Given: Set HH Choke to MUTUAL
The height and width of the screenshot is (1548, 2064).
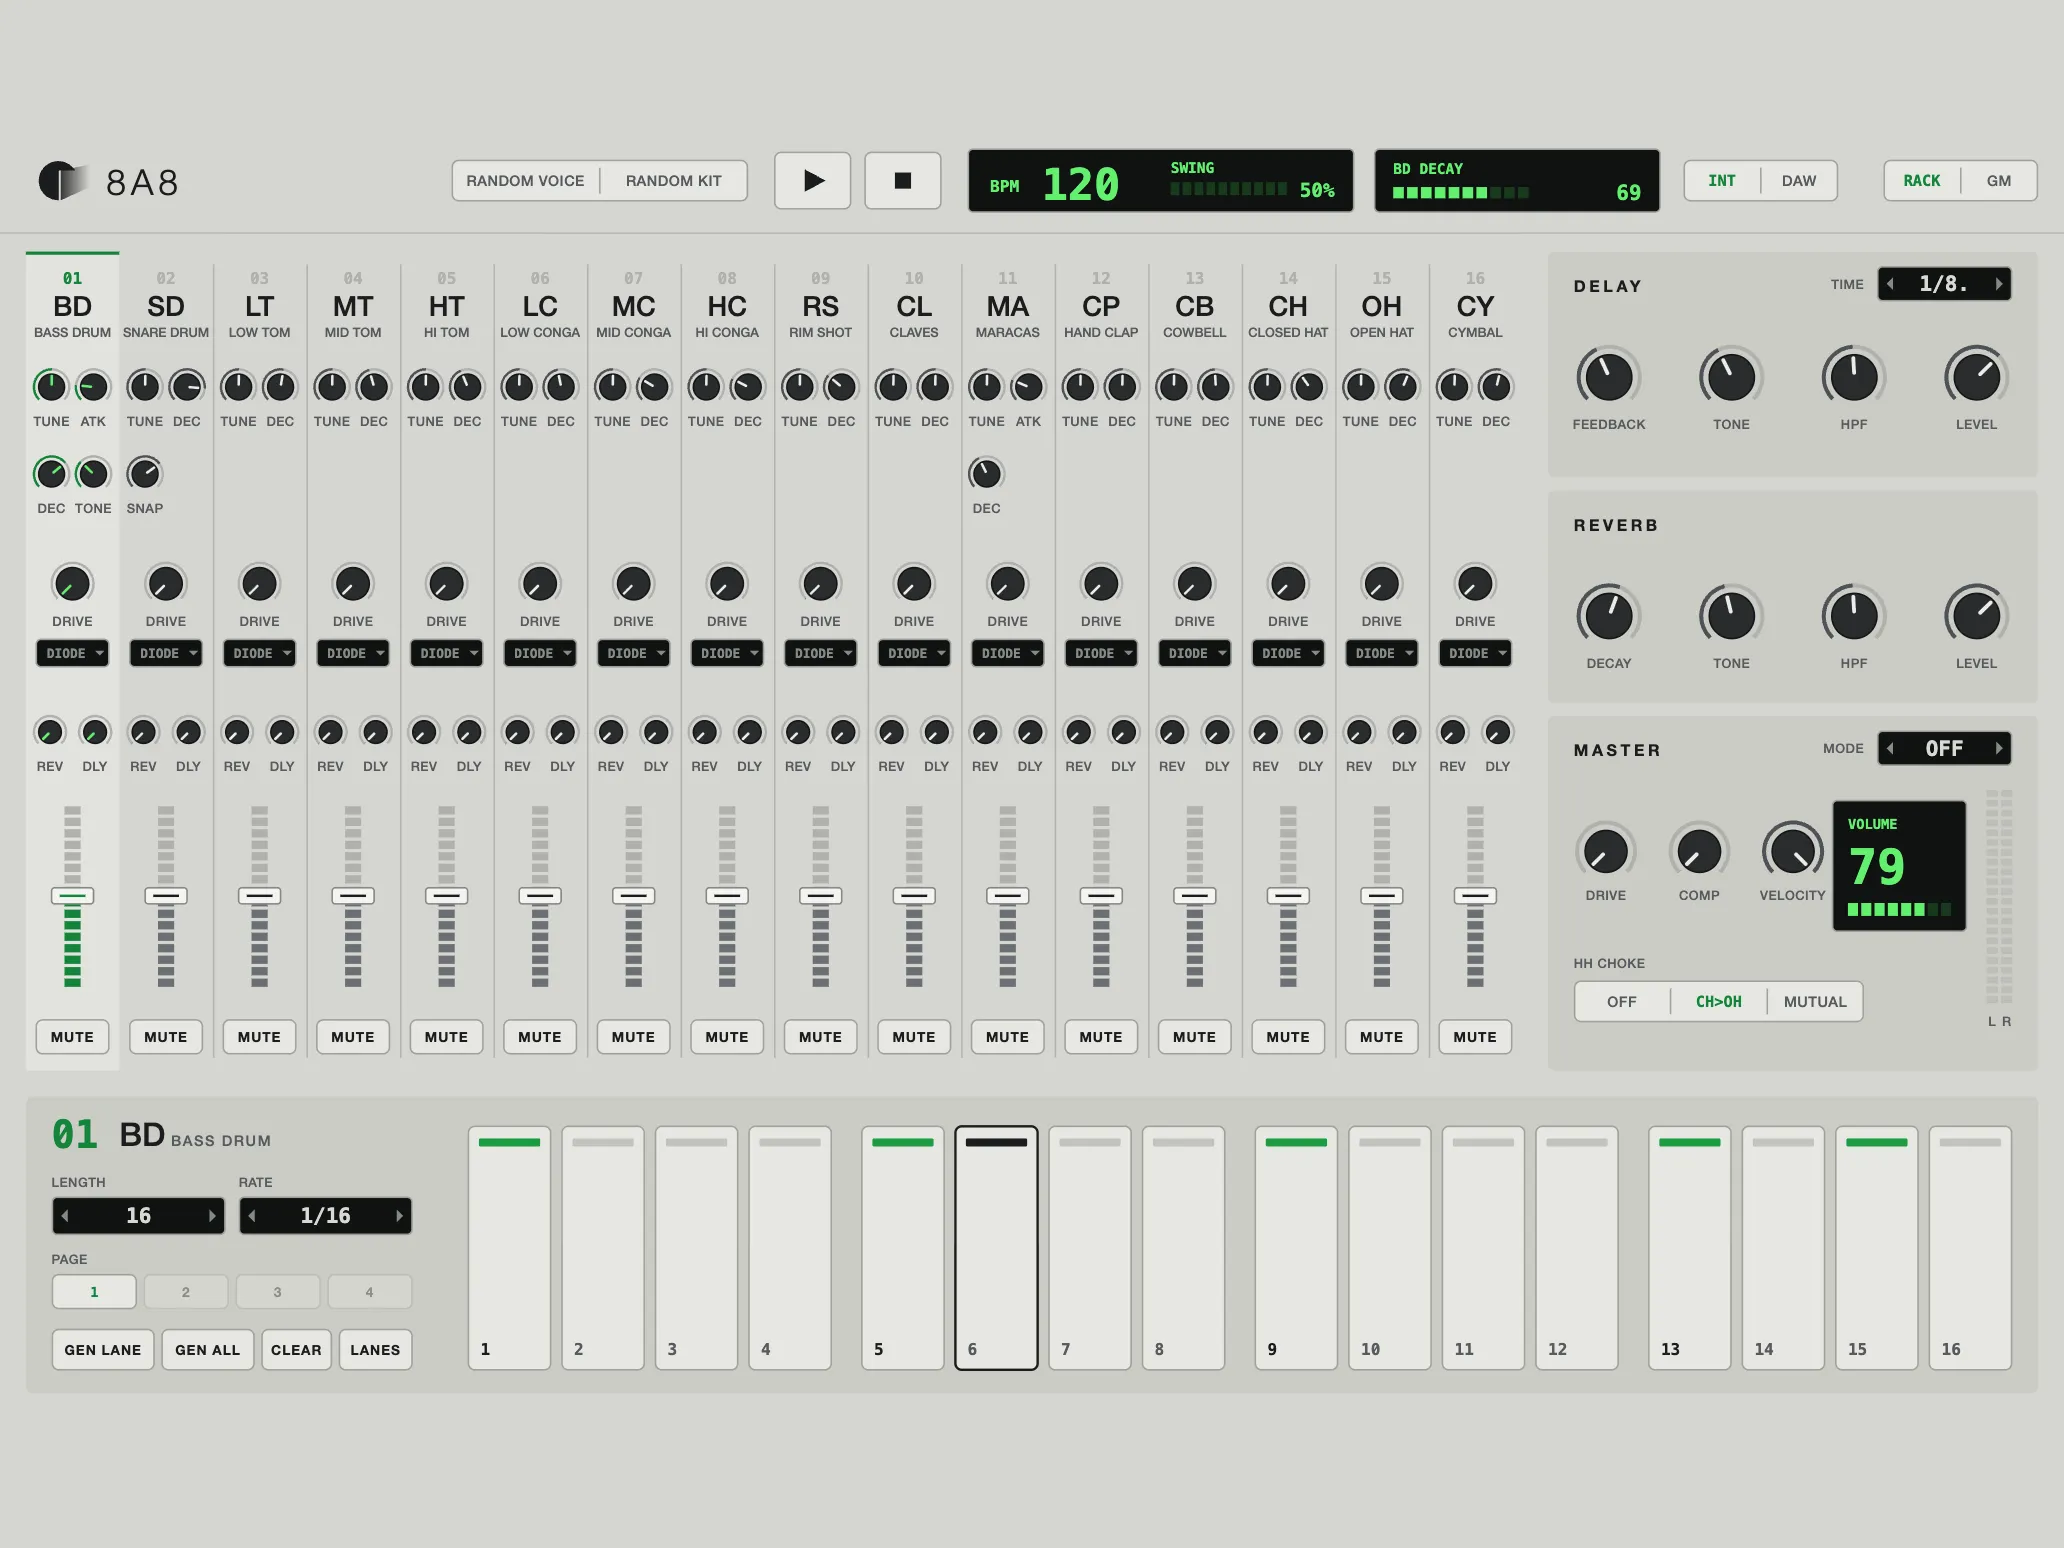Looking at the screenshot, I should pos(1814,1002).
